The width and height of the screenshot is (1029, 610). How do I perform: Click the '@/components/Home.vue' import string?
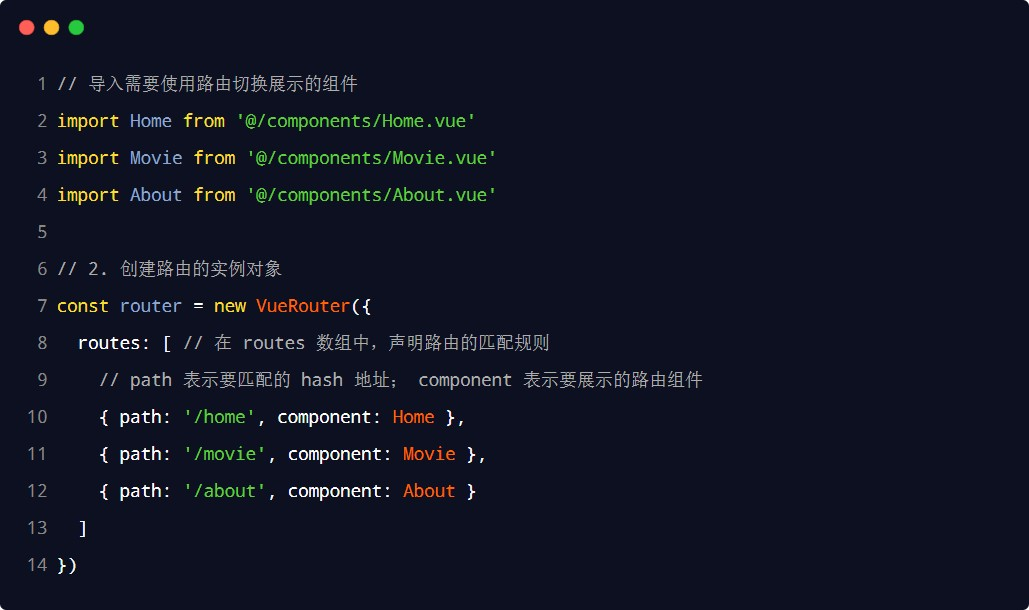pos(355,121)
